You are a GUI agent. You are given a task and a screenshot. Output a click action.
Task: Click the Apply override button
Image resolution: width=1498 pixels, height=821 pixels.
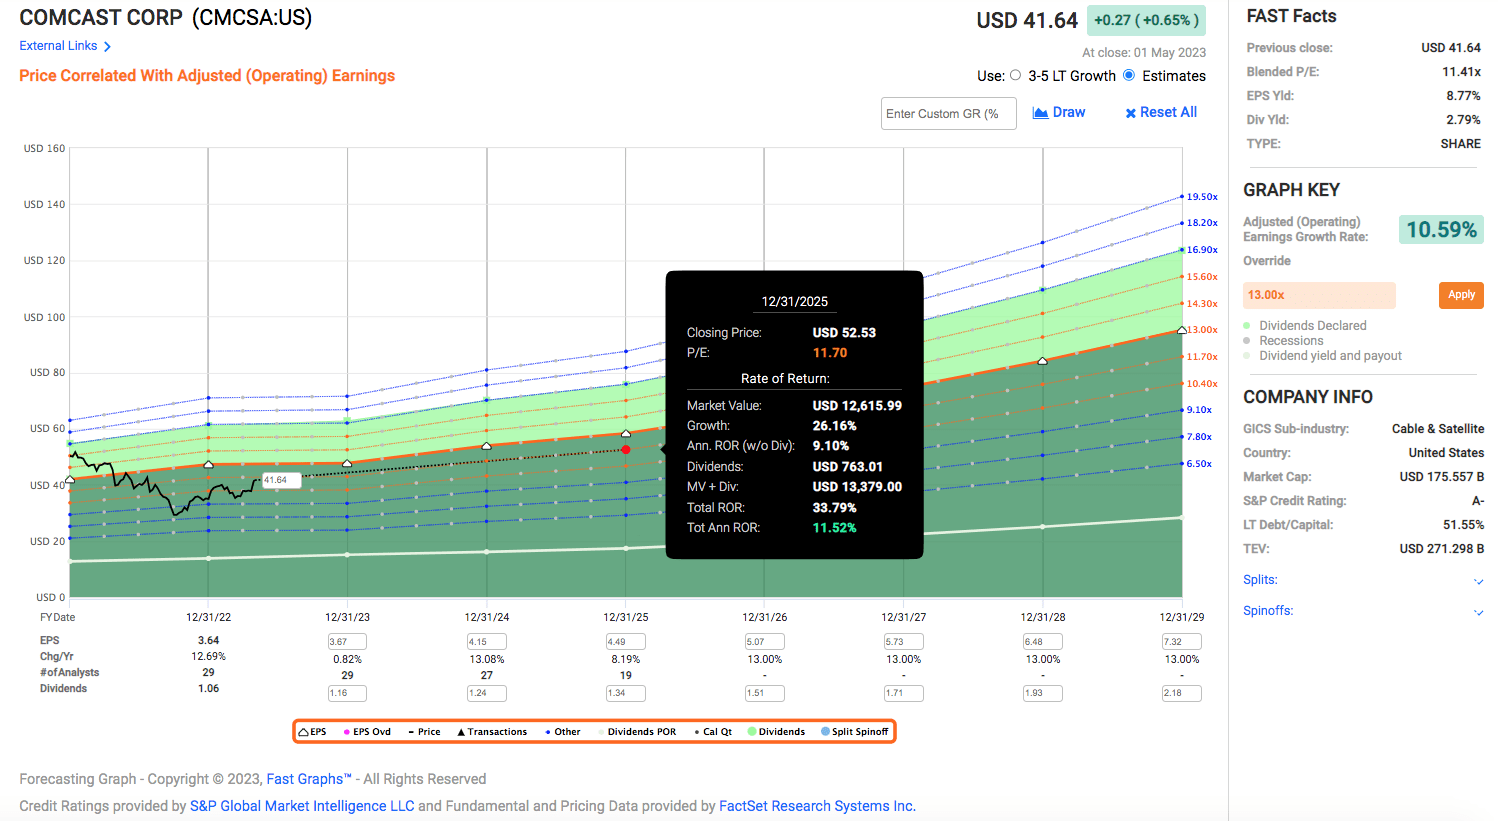point(1461,295)
